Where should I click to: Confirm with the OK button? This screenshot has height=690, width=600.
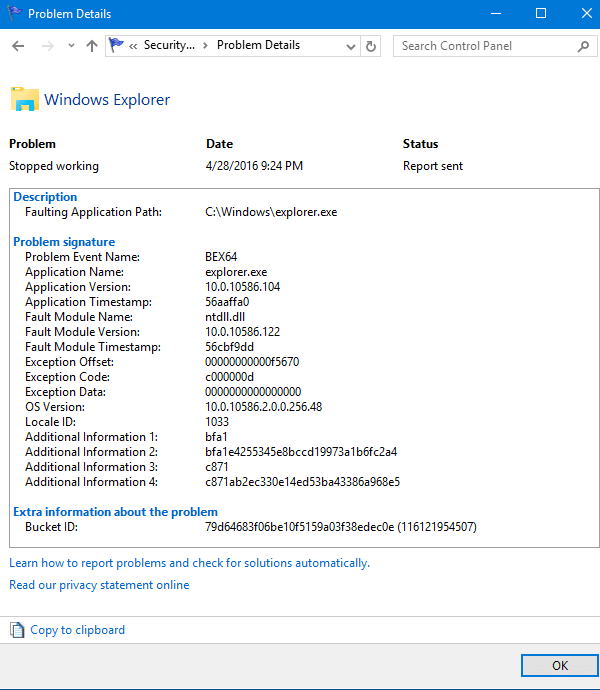(x=560, y=665)
